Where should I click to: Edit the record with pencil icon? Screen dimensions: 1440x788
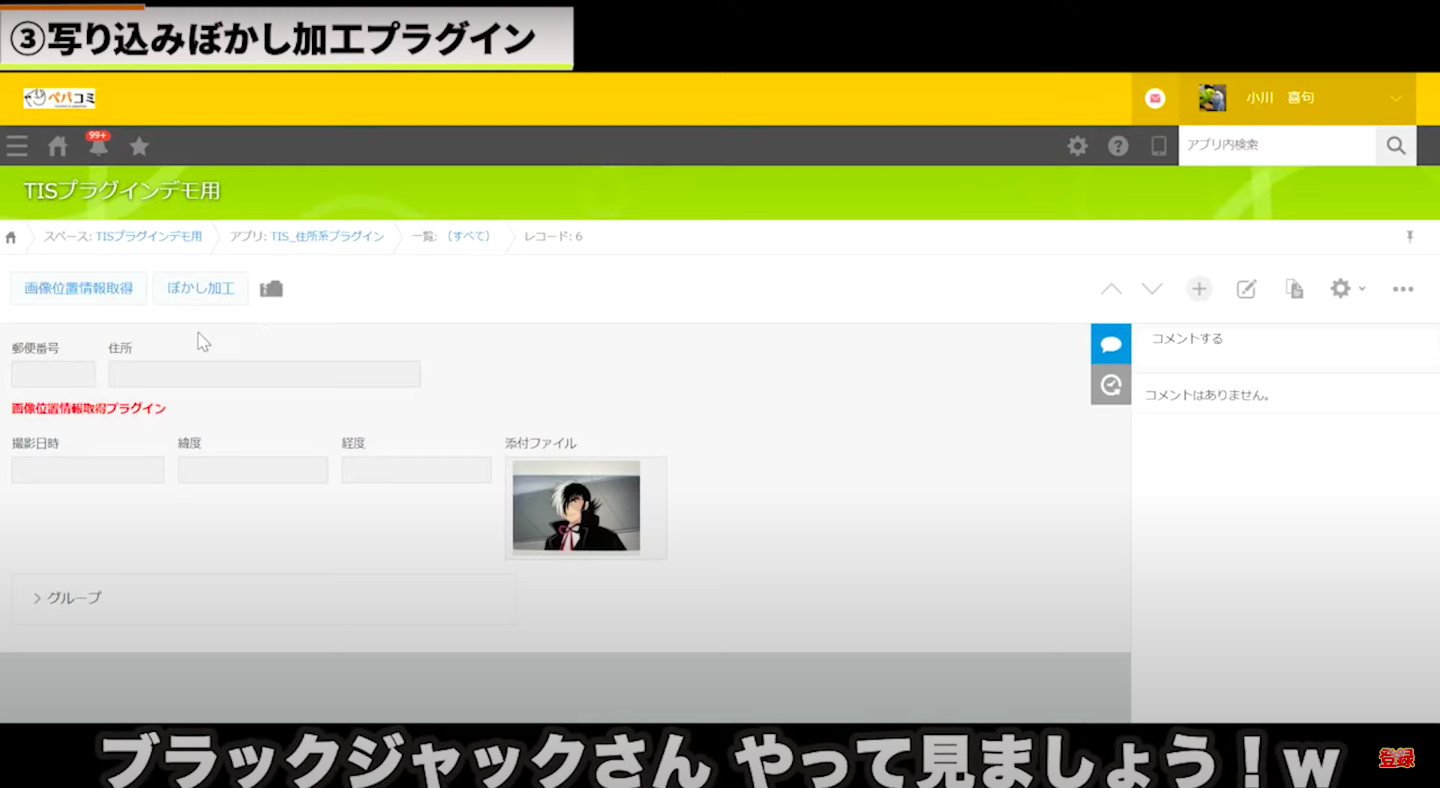1246,289
